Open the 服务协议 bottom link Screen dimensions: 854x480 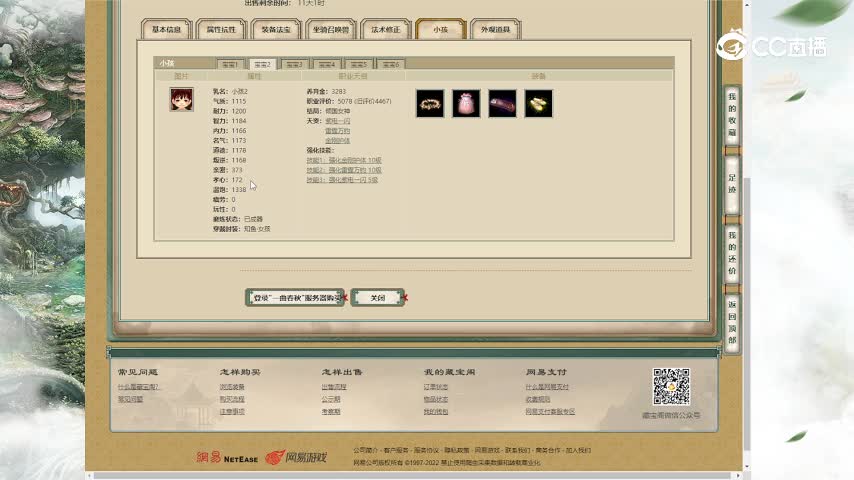(426, 451)
